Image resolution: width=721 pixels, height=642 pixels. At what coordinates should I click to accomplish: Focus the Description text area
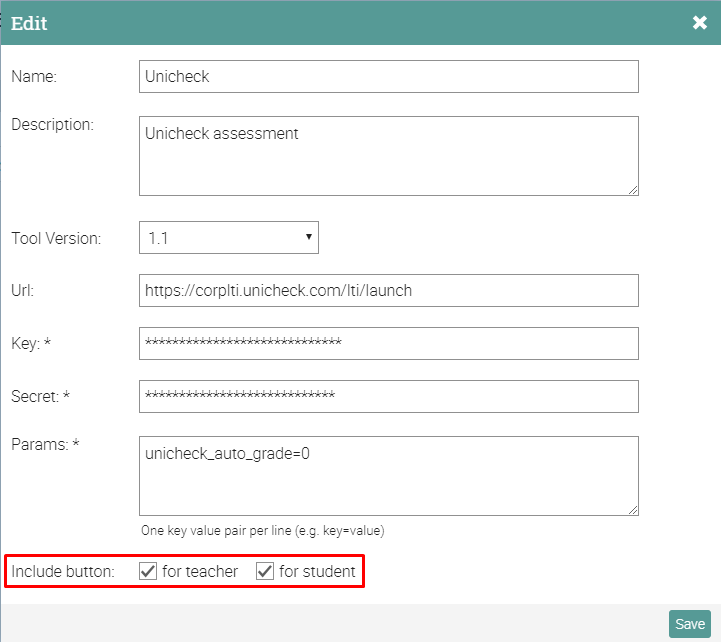tap(389, 156)
